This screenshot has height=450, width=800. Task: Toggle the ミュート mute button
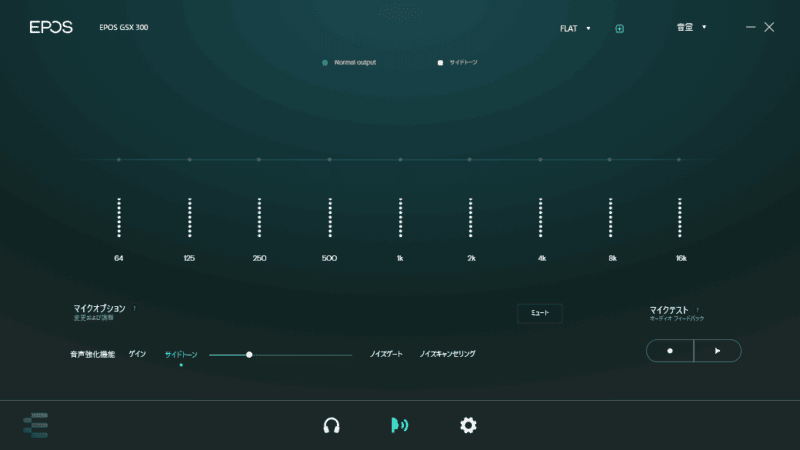(539, 313)
